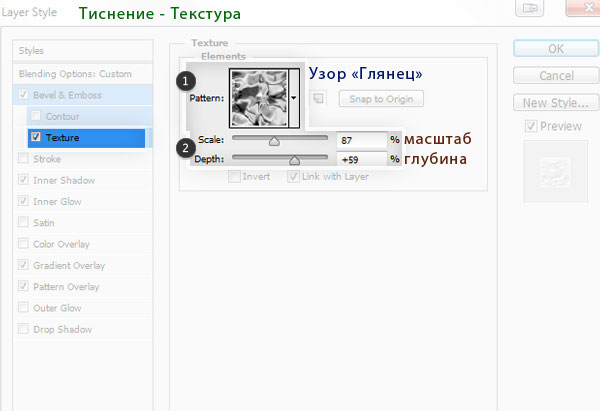The height and width of the screenshot is (411, 600).
Task: Click the Gloss pattern thumbnail
Action: pyautogui.click(x=259, y=98)
